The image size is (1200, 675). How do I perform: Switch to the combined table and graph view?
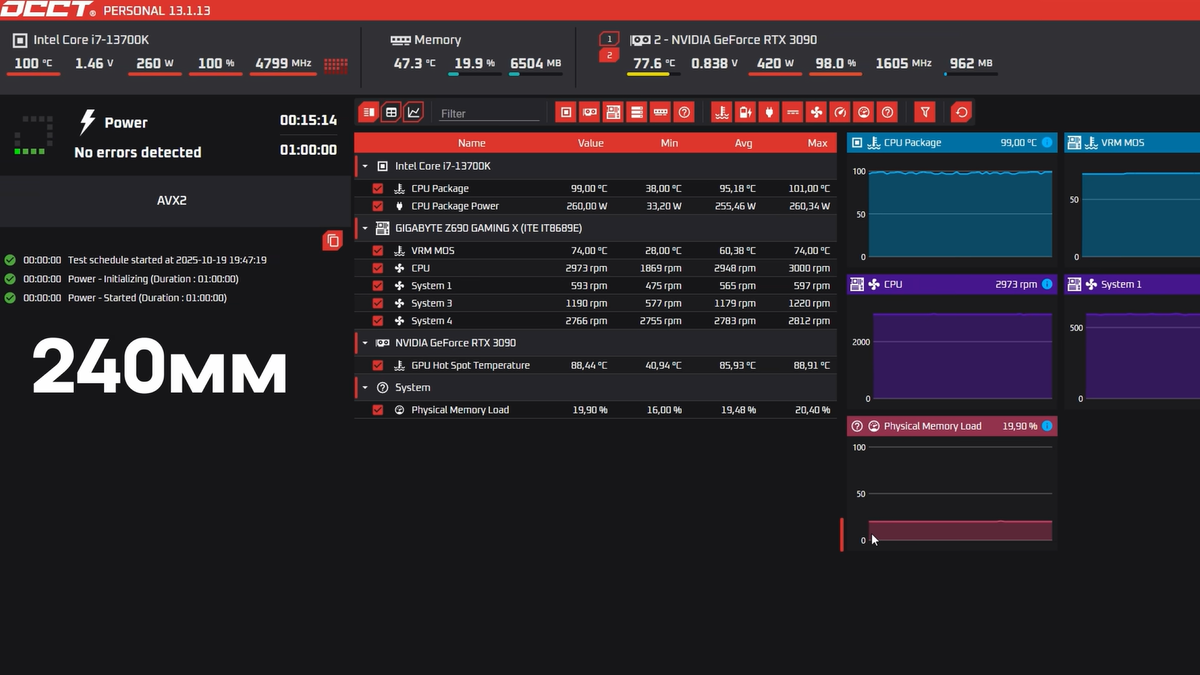369,112
